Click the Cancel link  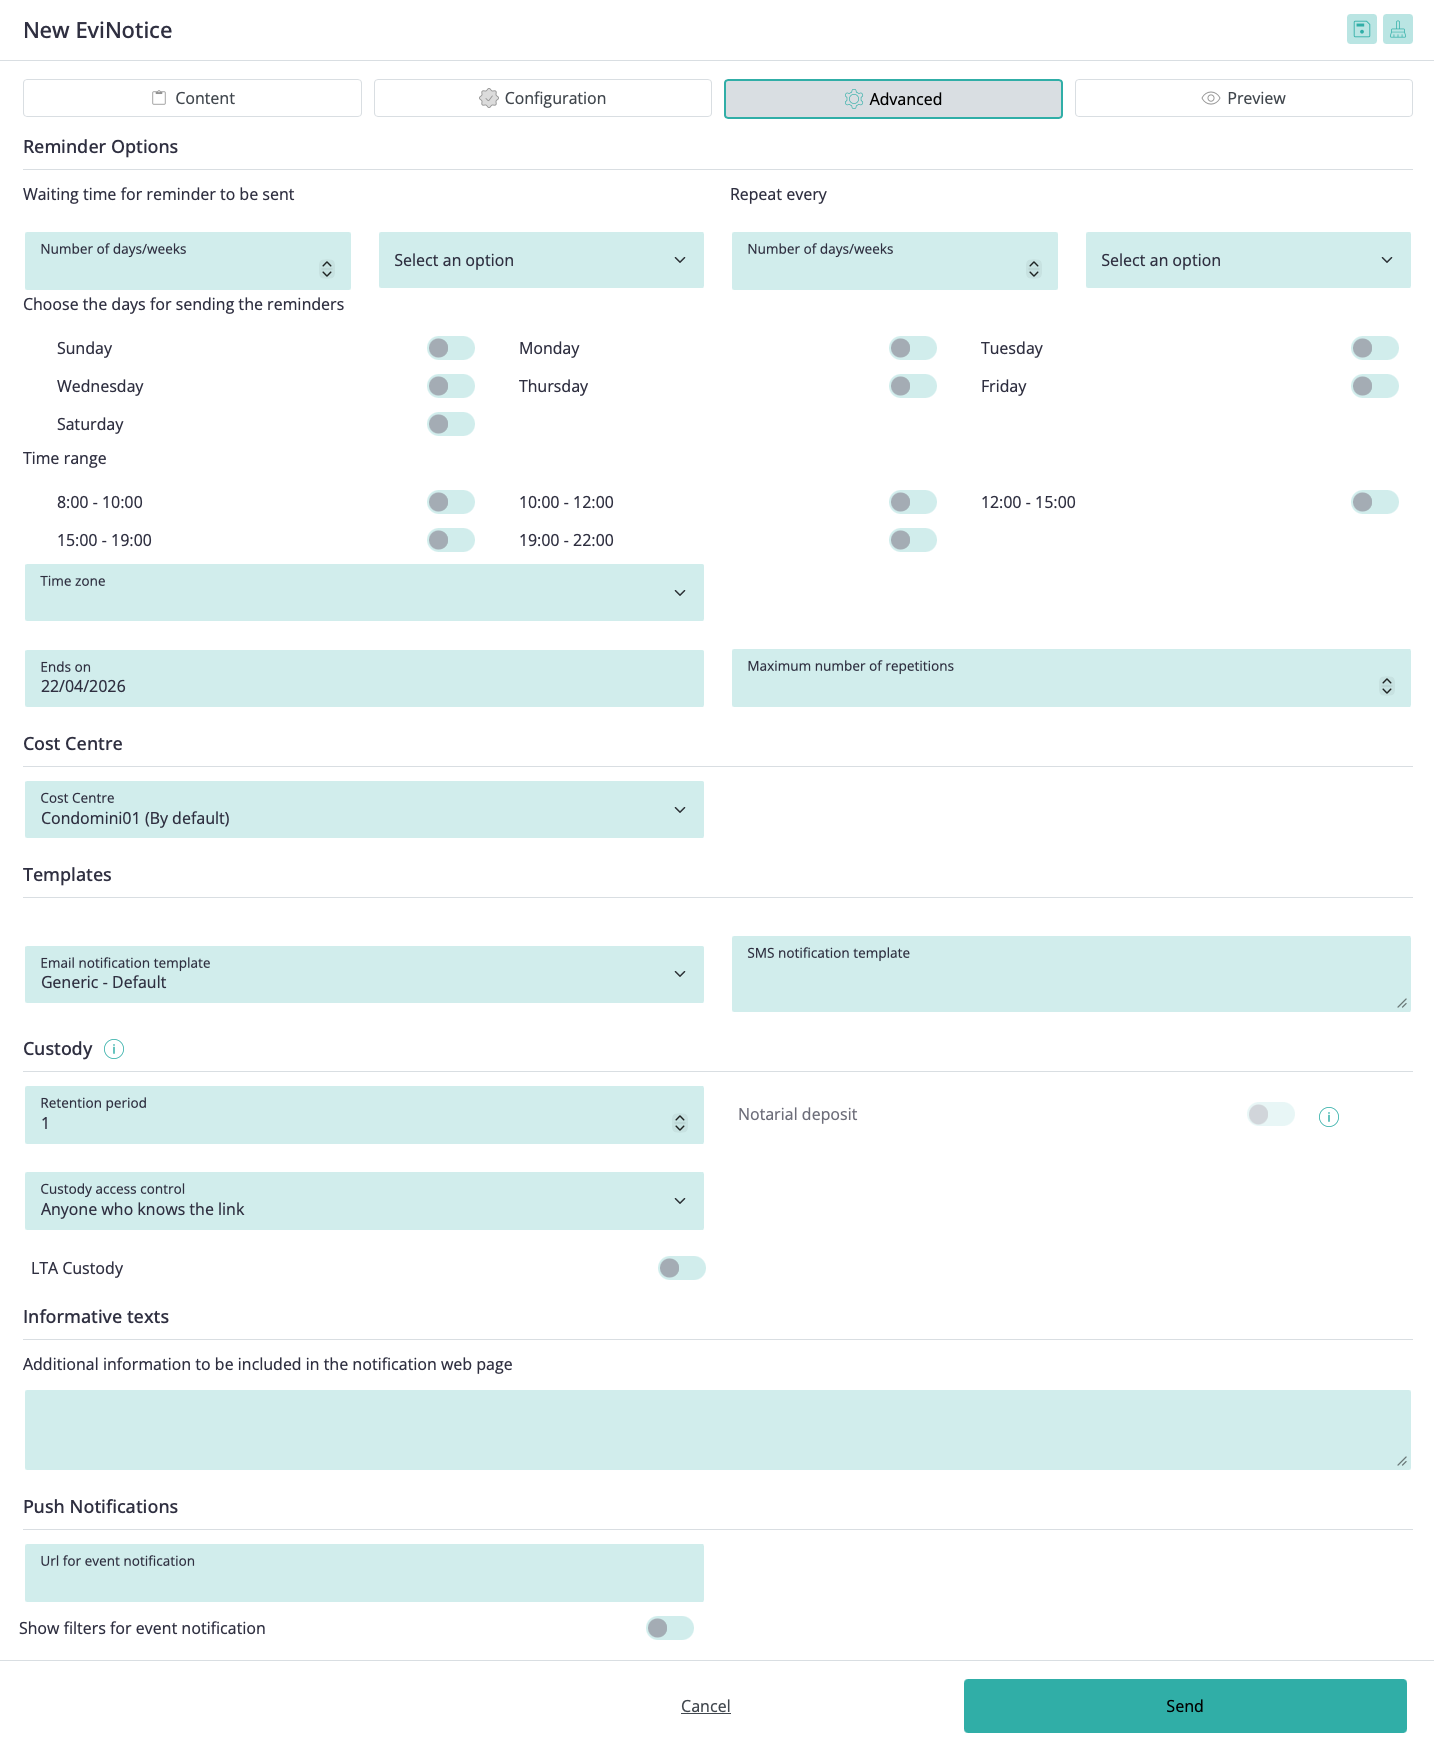[x=705, y=1706]
